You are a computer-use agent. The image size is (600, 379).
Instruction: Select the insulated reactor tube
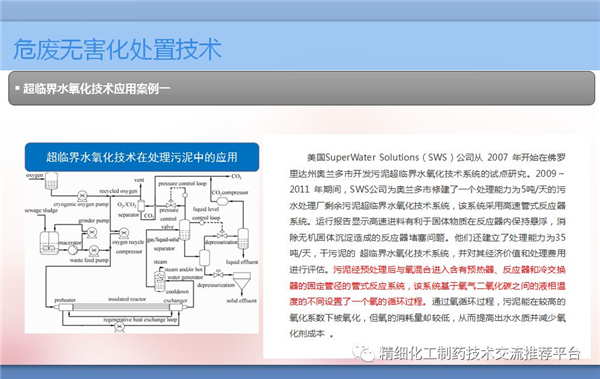[x=122, y=307]
